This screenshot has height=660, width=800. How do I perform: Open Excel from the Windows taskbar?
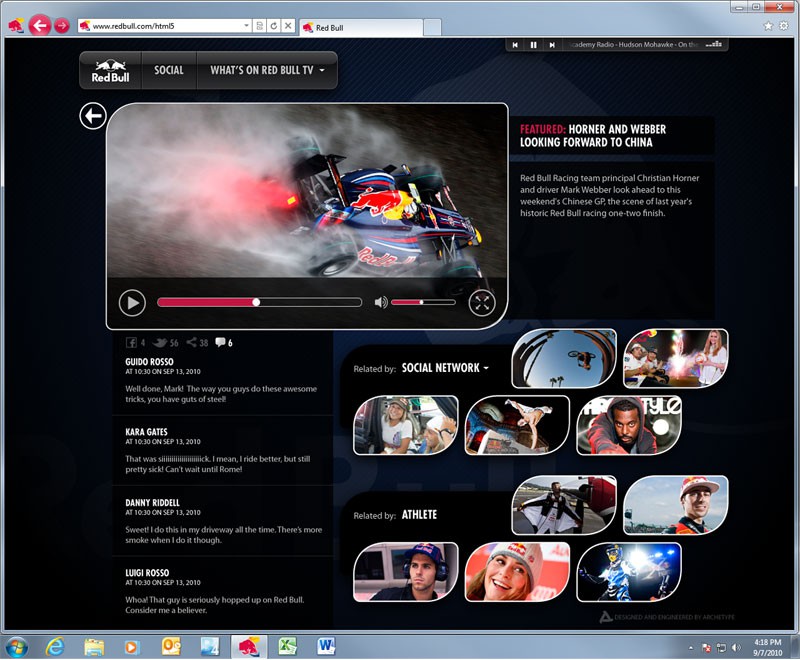coord(286,646)
